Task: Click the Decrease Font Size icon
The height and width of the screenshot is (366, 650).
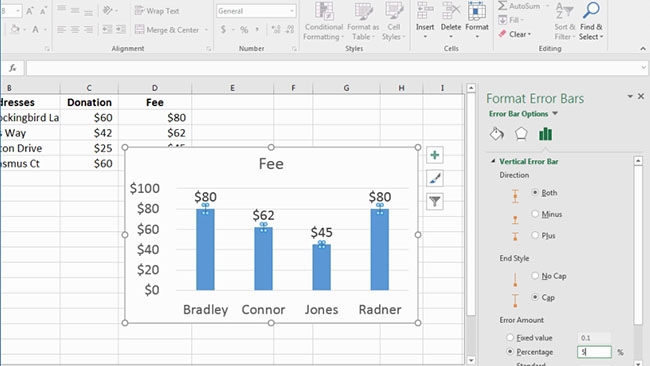Action: click(43, 11)
